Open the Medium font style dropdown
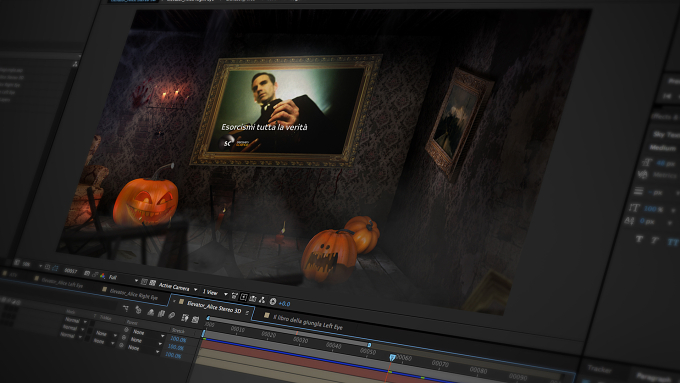 pyautogui.click(x=663, y=148)
